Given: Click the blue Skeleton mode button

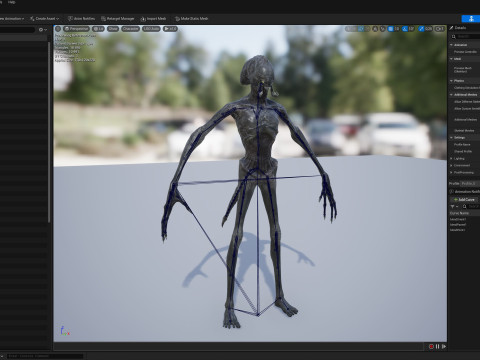Looking at the screenshot, I should point(471,19).
